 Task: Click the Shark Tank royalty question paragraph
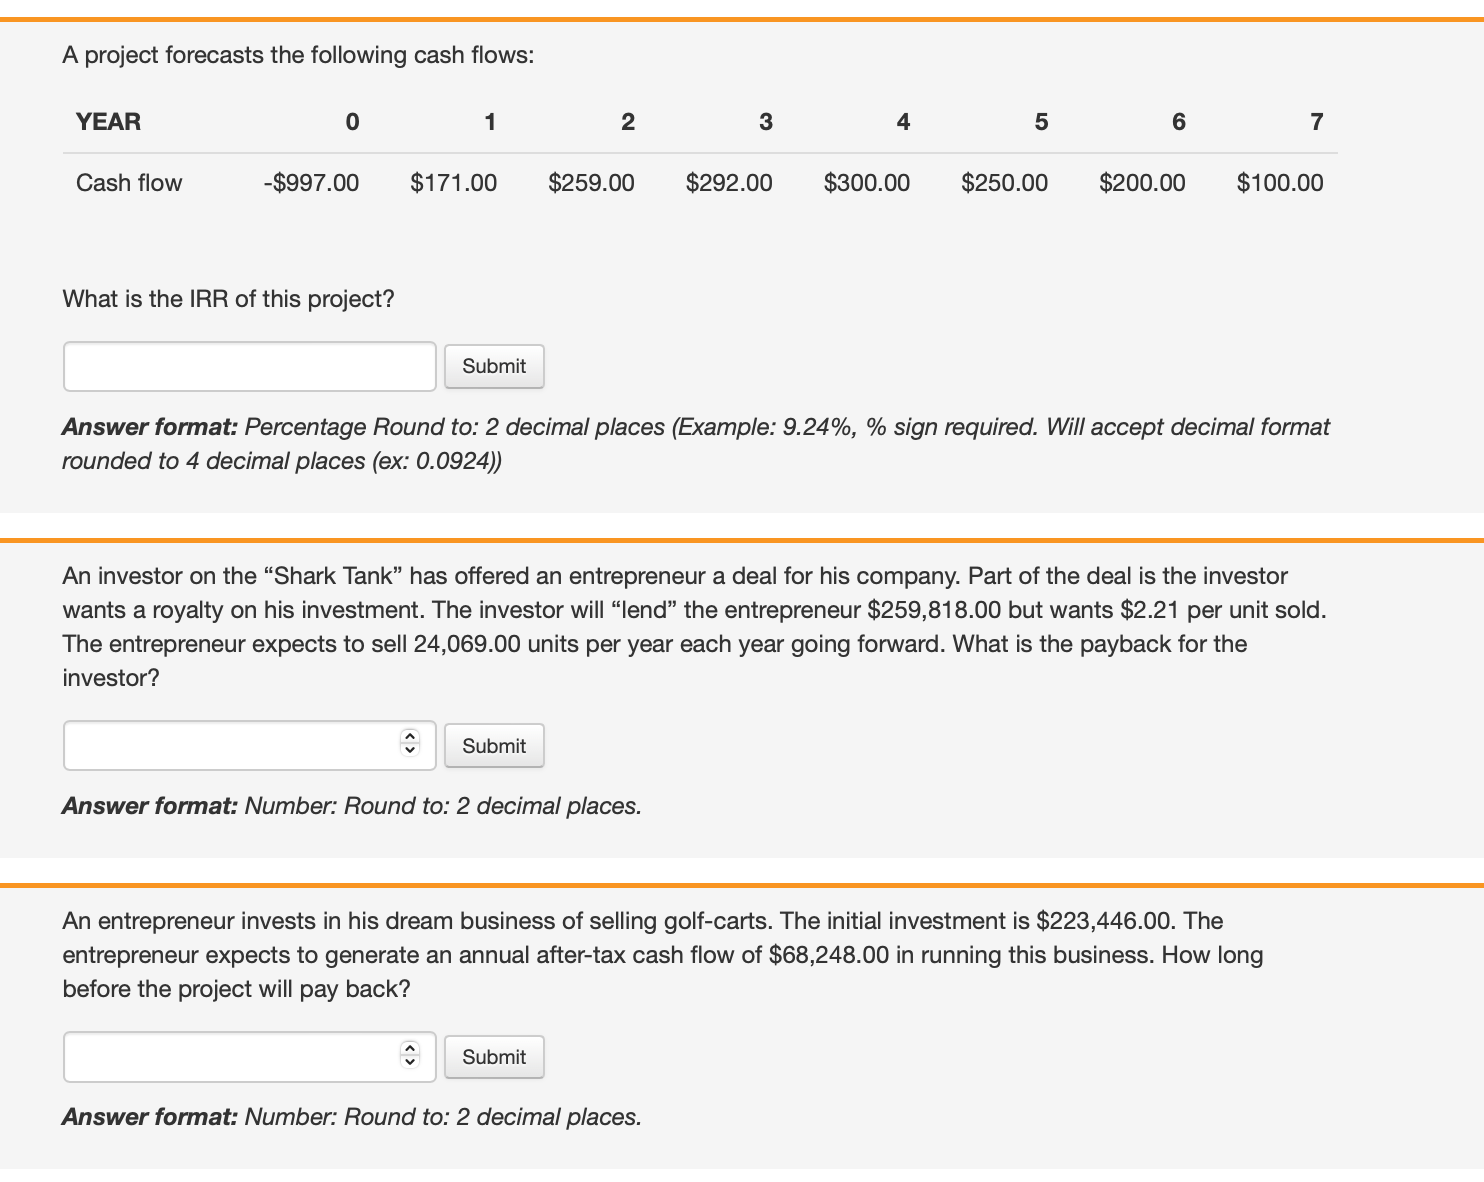coord(695,627)
